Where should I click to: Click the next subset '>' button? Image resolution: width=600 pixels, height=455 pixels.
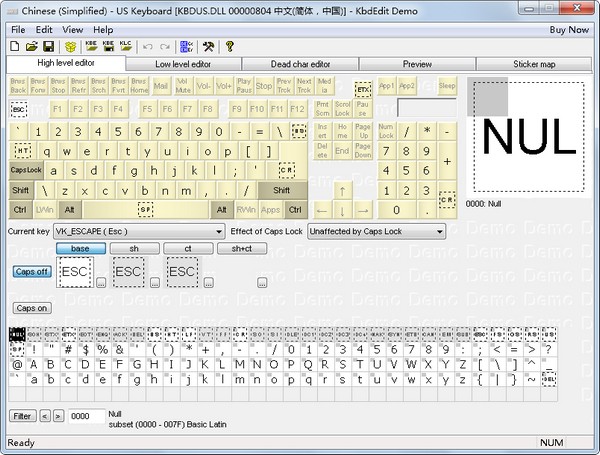coord(58,416)
